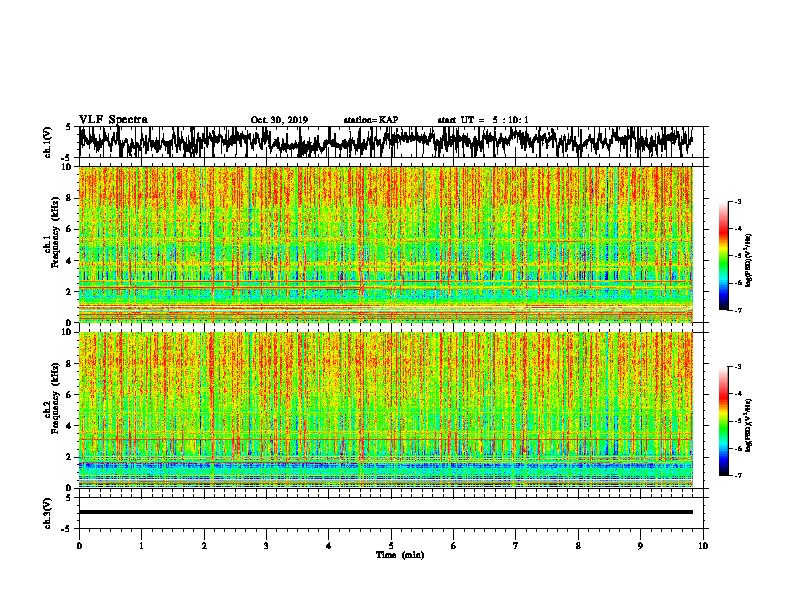Click the flat black ch.3 signal line

coord(385,512)
